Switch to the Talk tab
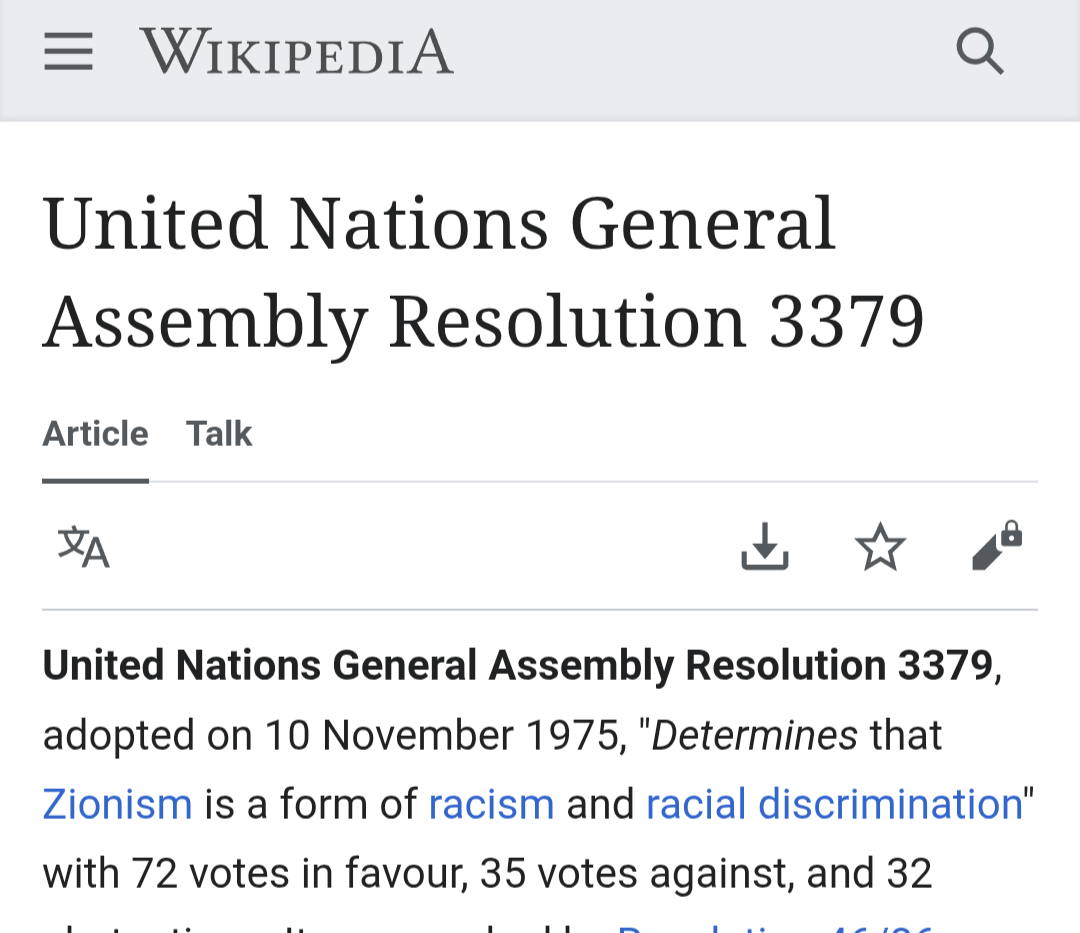Image resolution: width=1080 pixels, height=933 pixels. click(219, 434)
